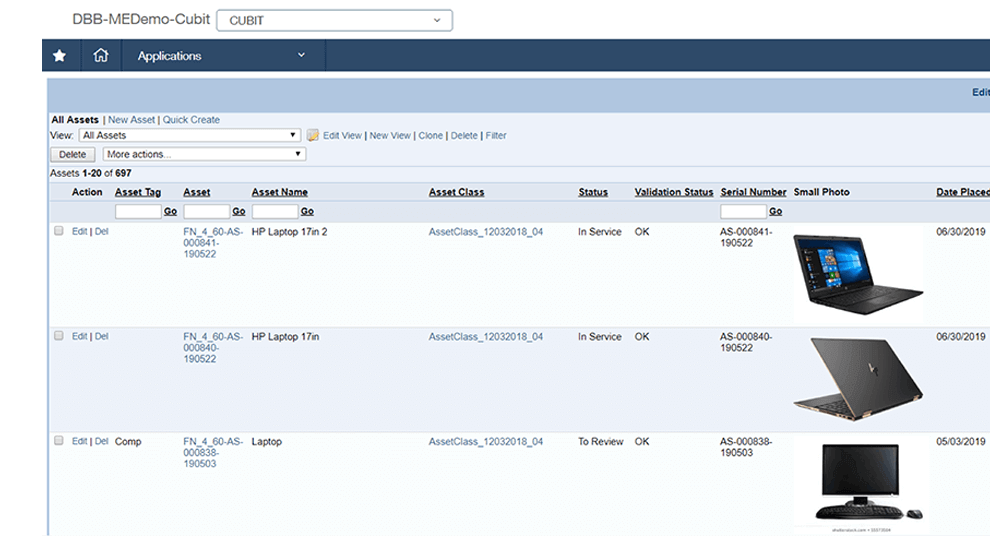Viewport: 990px width, 536px height.
Task: Open the HP Laptop 17in 2 photo
Action: (x=857, y=274)
